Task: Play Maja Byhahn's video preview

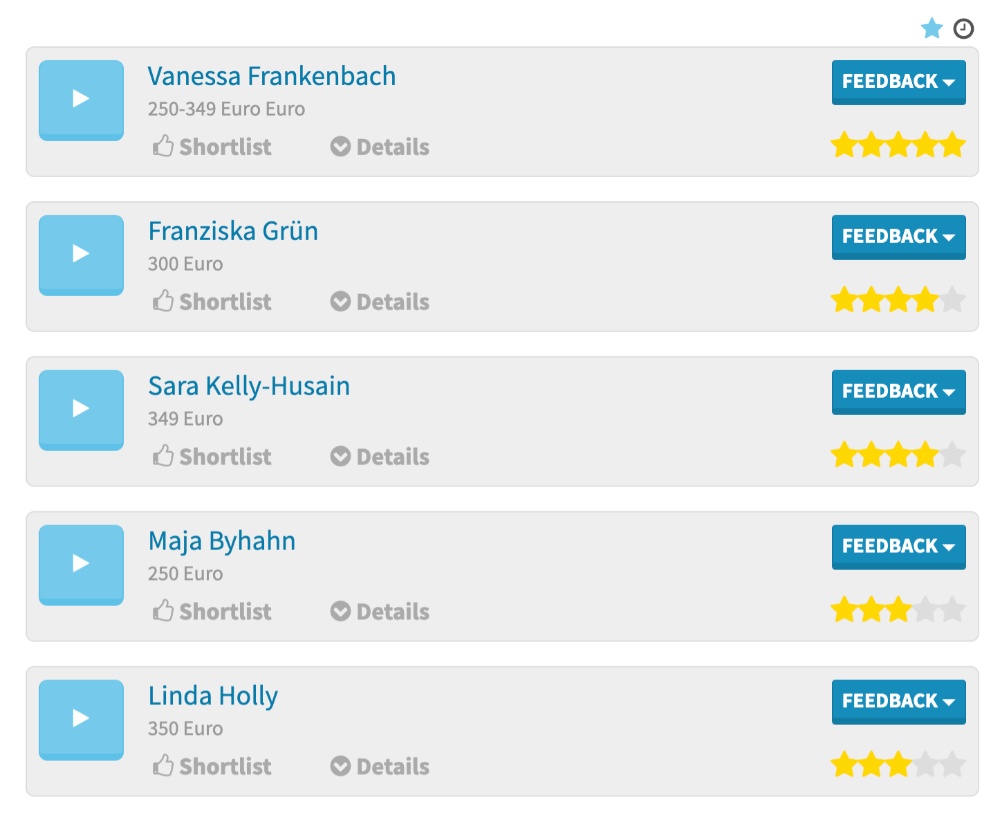Action: [80, 565]
